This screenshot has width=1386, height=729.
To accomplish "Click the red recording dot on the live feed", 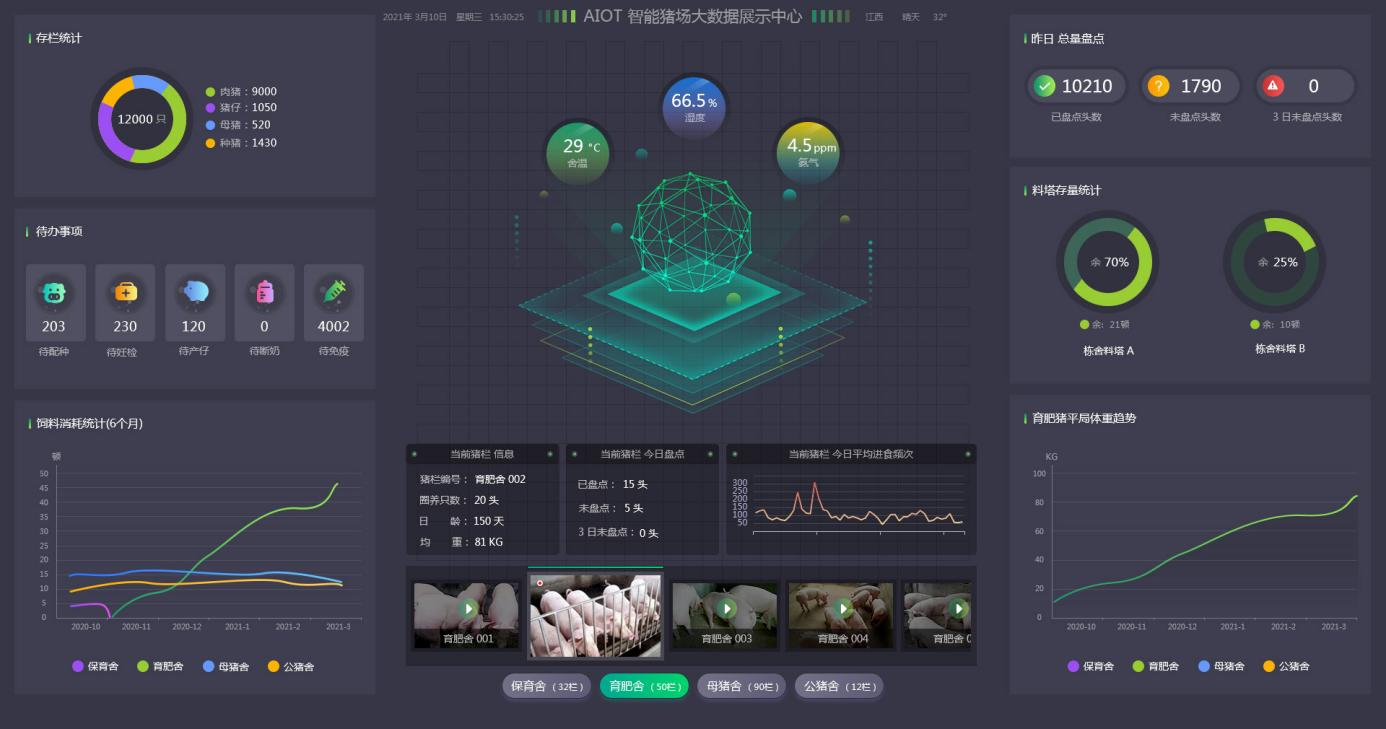I will (x=540, y=583).
